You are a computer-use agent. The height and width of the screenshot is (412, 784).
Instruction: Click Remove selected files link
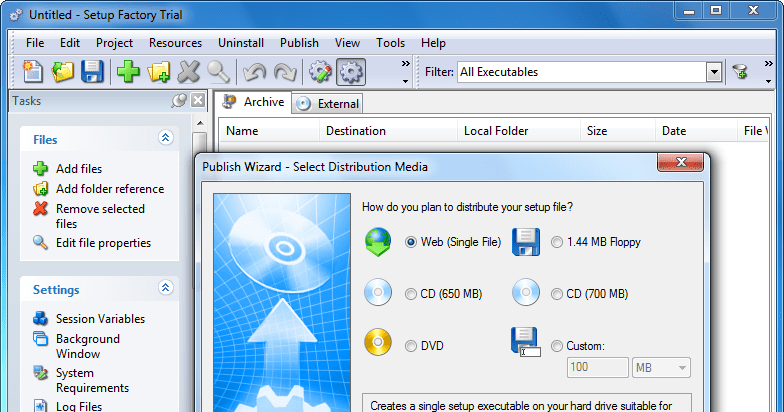pyautogui.click(x=100, y=216)
